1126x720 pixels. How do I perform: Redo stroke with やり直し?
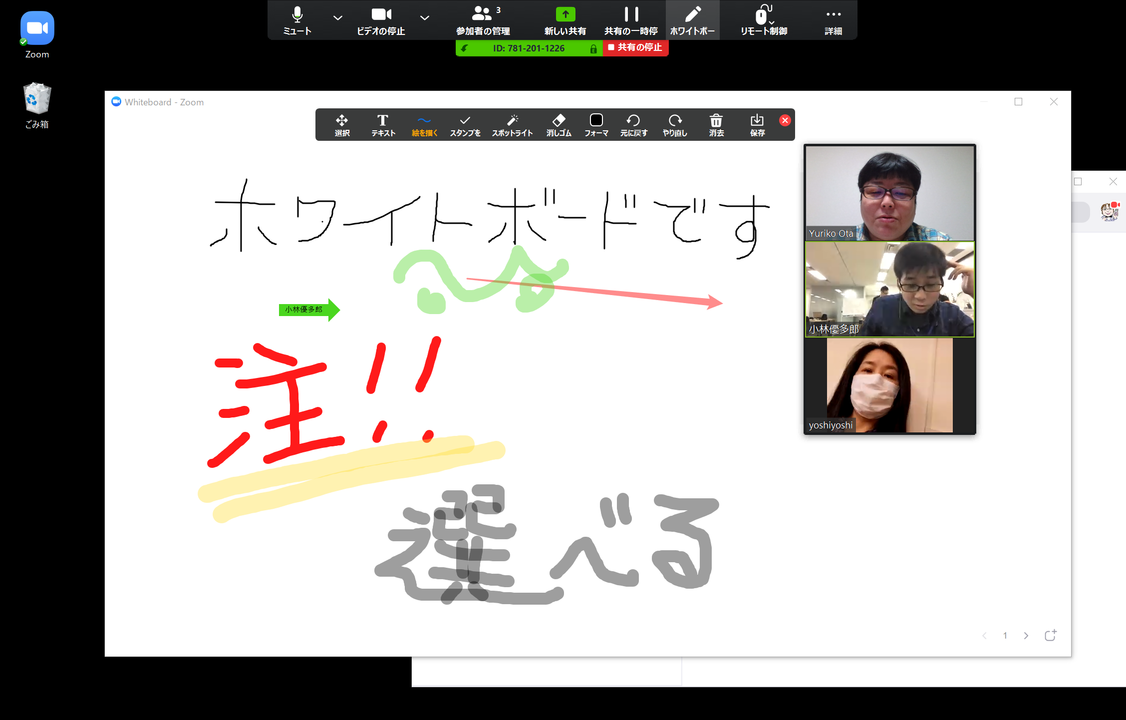pos(675,125)
